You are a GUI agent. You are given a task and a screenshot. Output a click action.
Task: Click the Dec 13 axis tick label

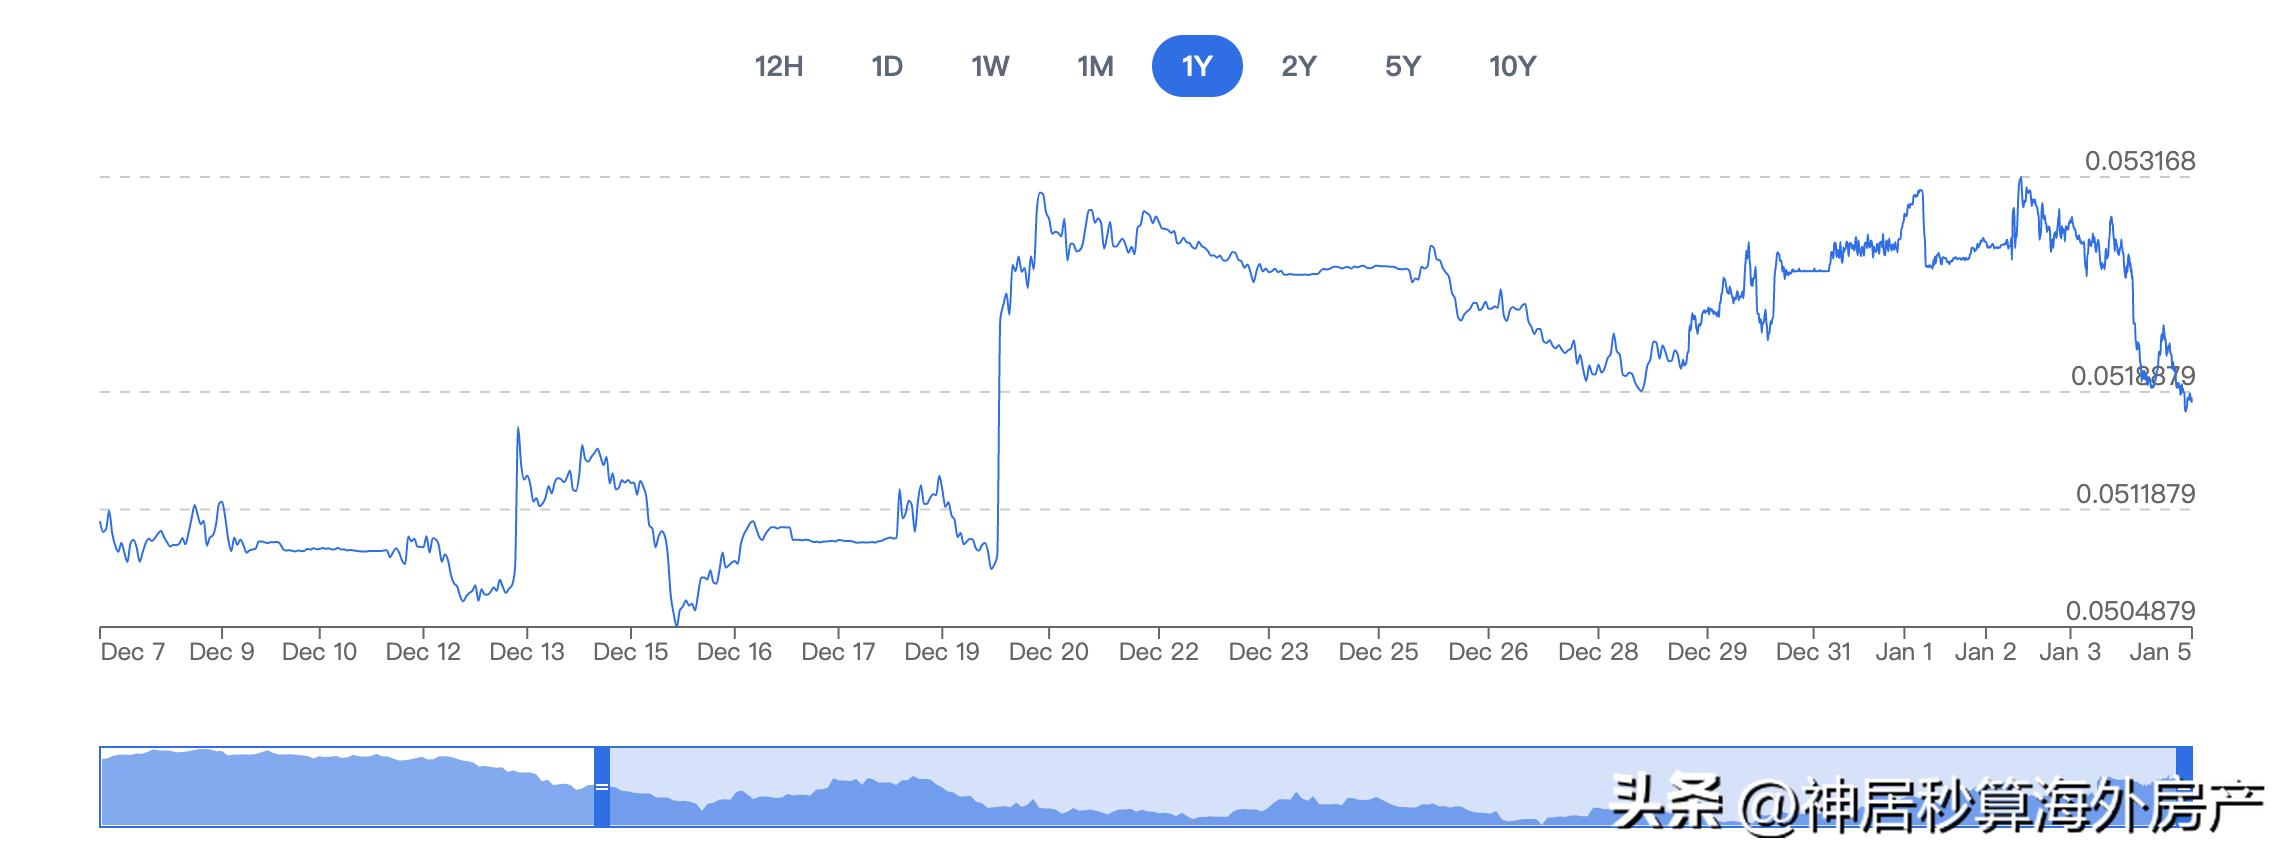[x=527, y=652]
